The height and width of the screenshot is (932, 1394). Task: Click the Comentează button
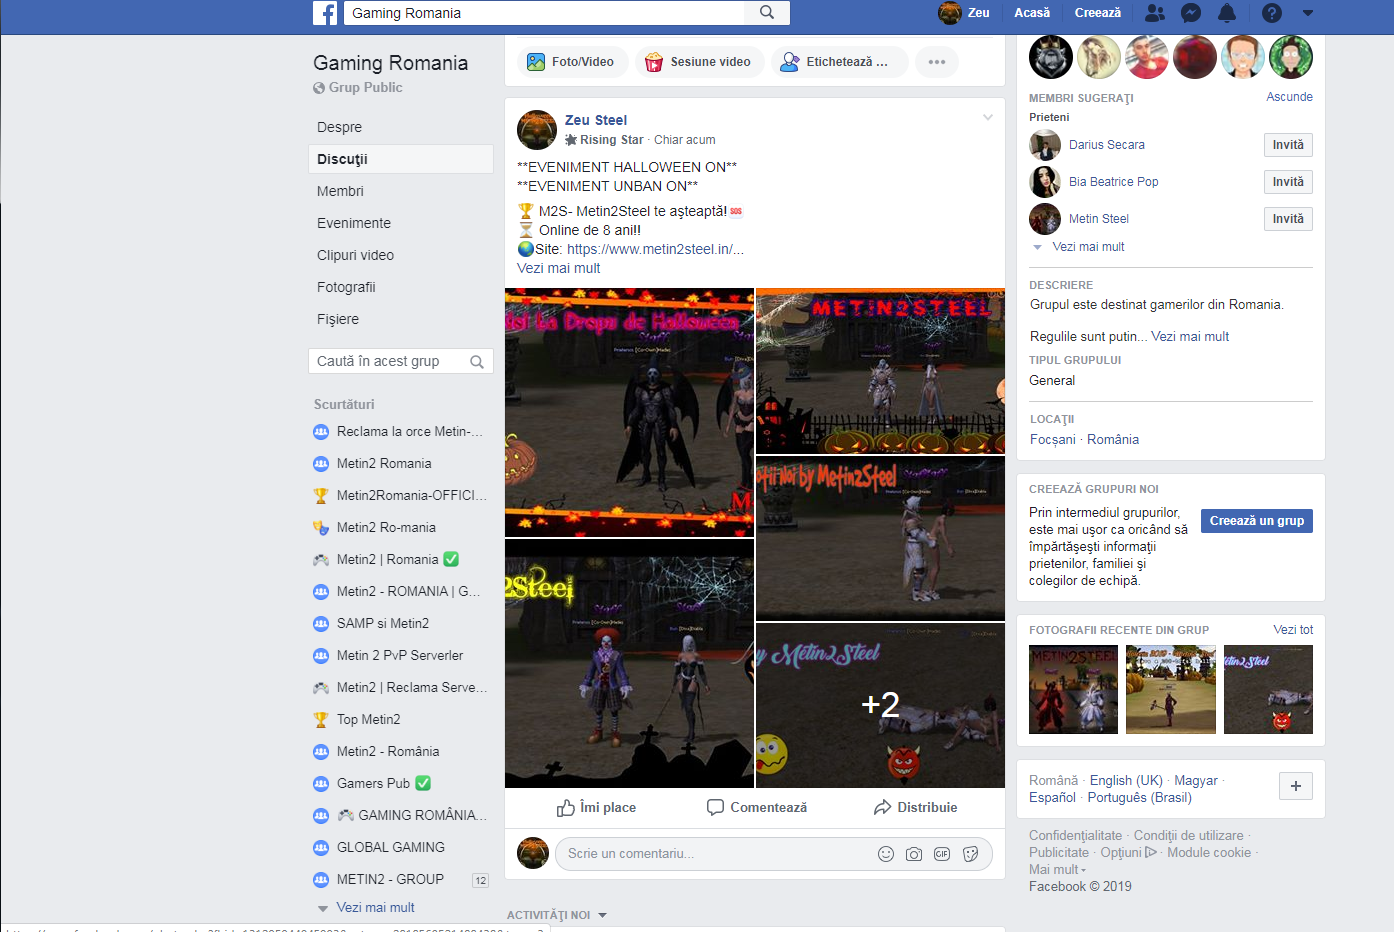[757, 808]
